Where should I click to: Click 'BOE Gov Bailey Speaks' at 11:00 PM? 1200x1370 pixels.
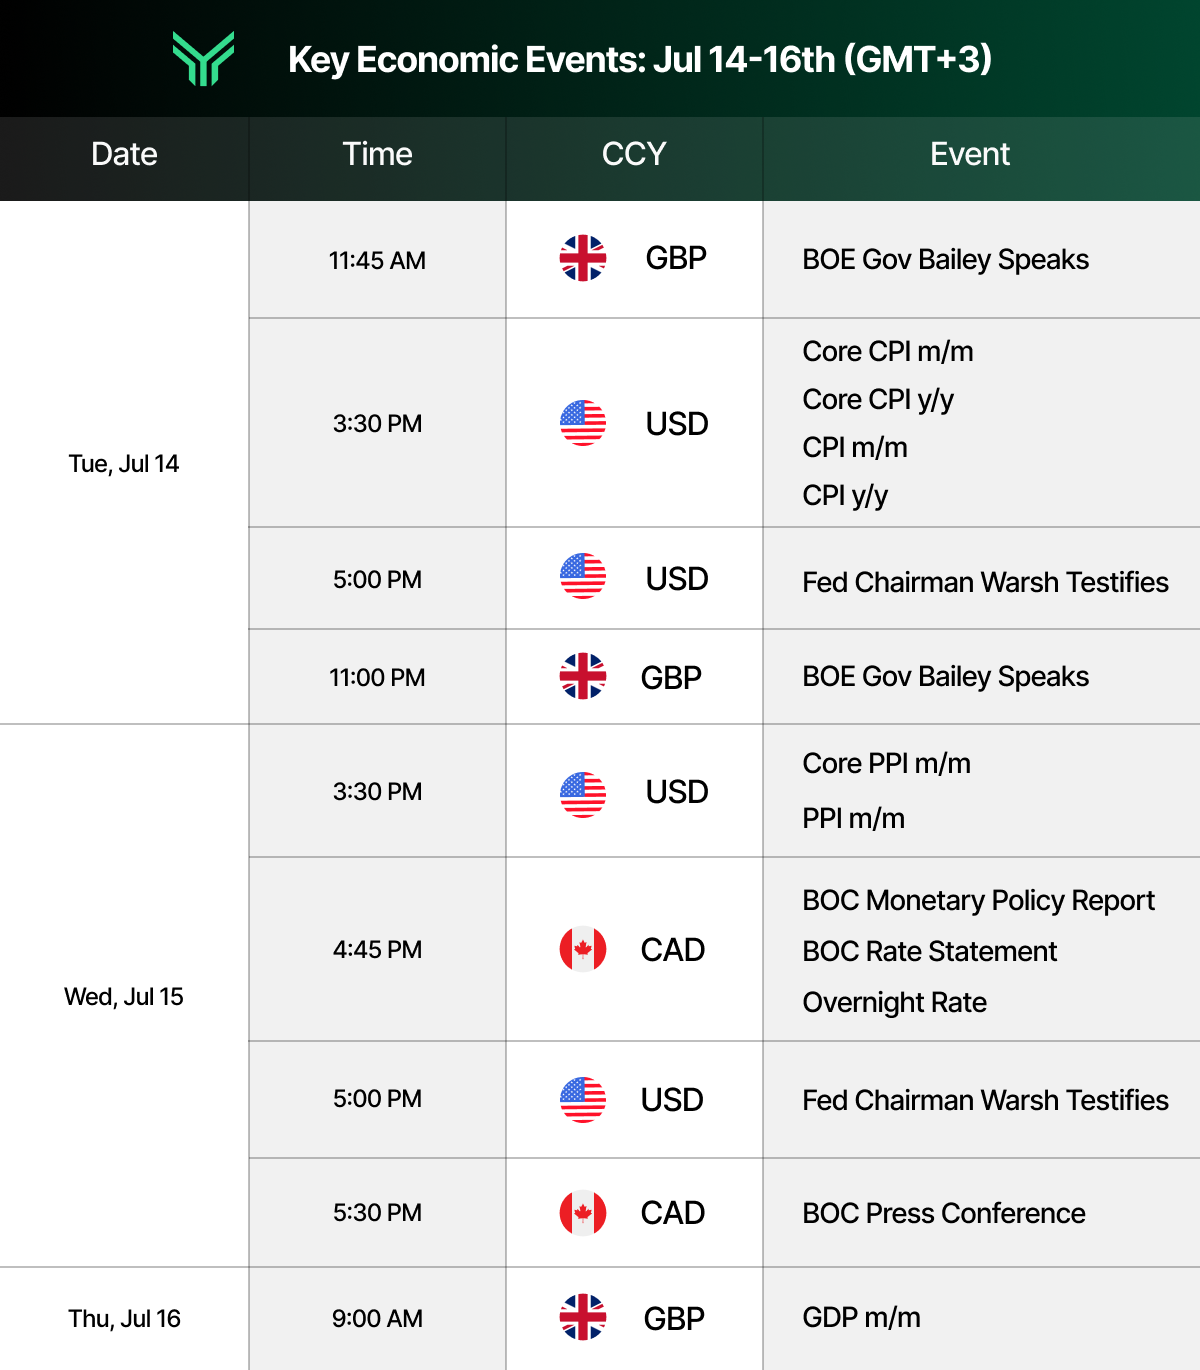(945, 677)
